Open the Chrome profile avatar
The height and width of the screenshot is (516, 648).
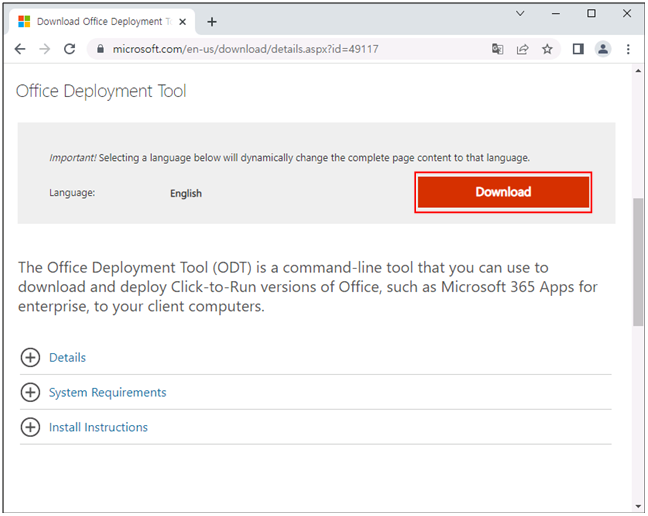pos(603,49)
